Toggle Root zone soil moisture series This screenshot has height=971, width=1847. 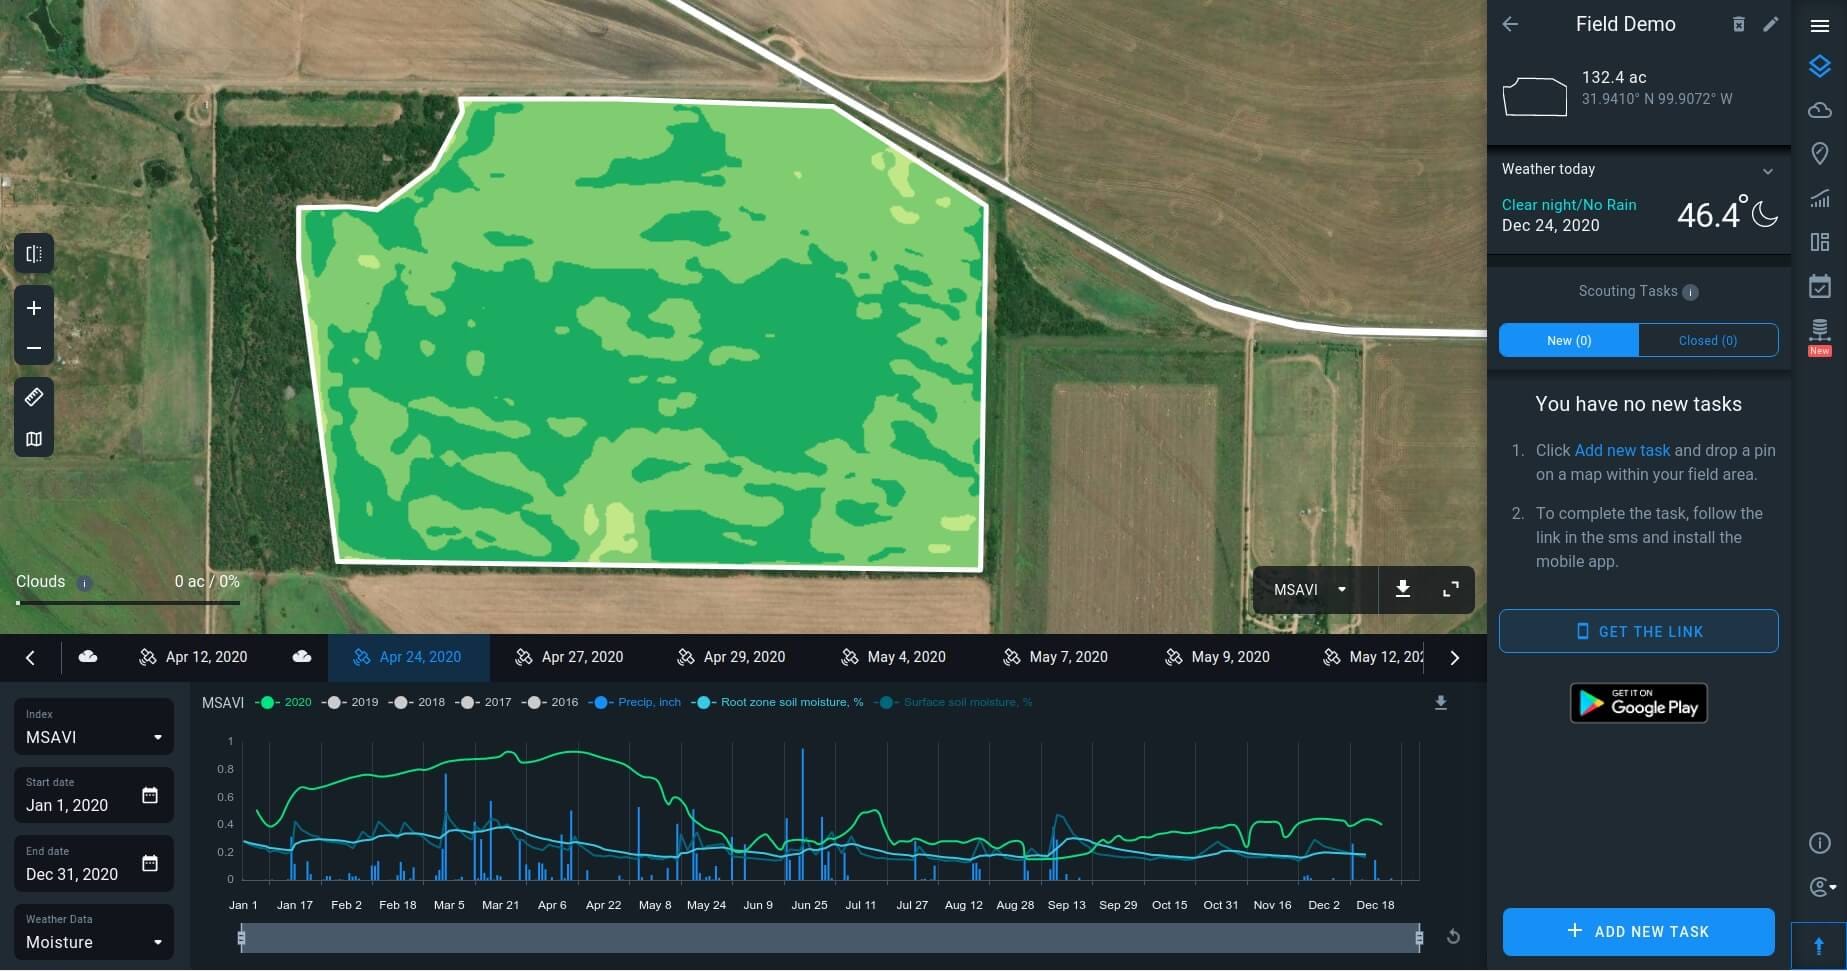click(x=777, y=702)
